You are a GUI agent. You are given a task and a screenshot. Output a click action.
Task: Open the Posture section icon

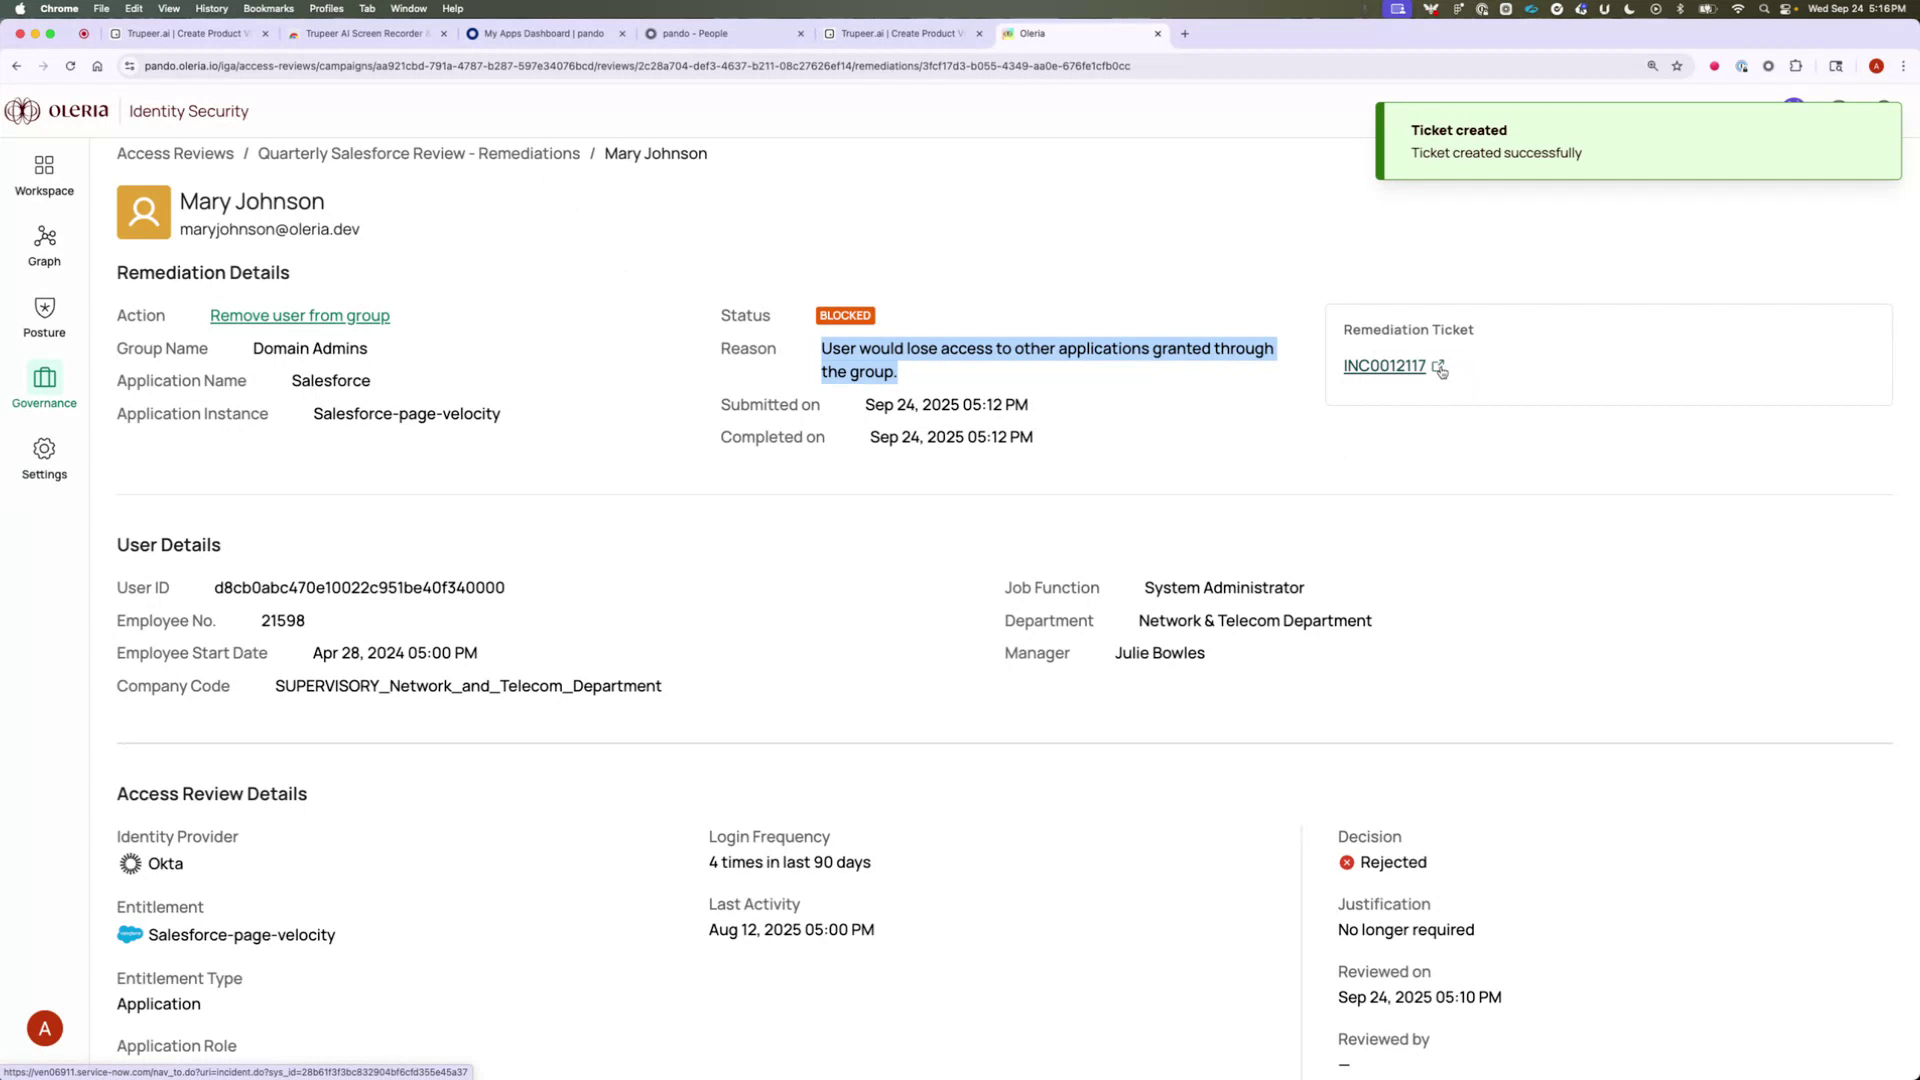[43, 316]
